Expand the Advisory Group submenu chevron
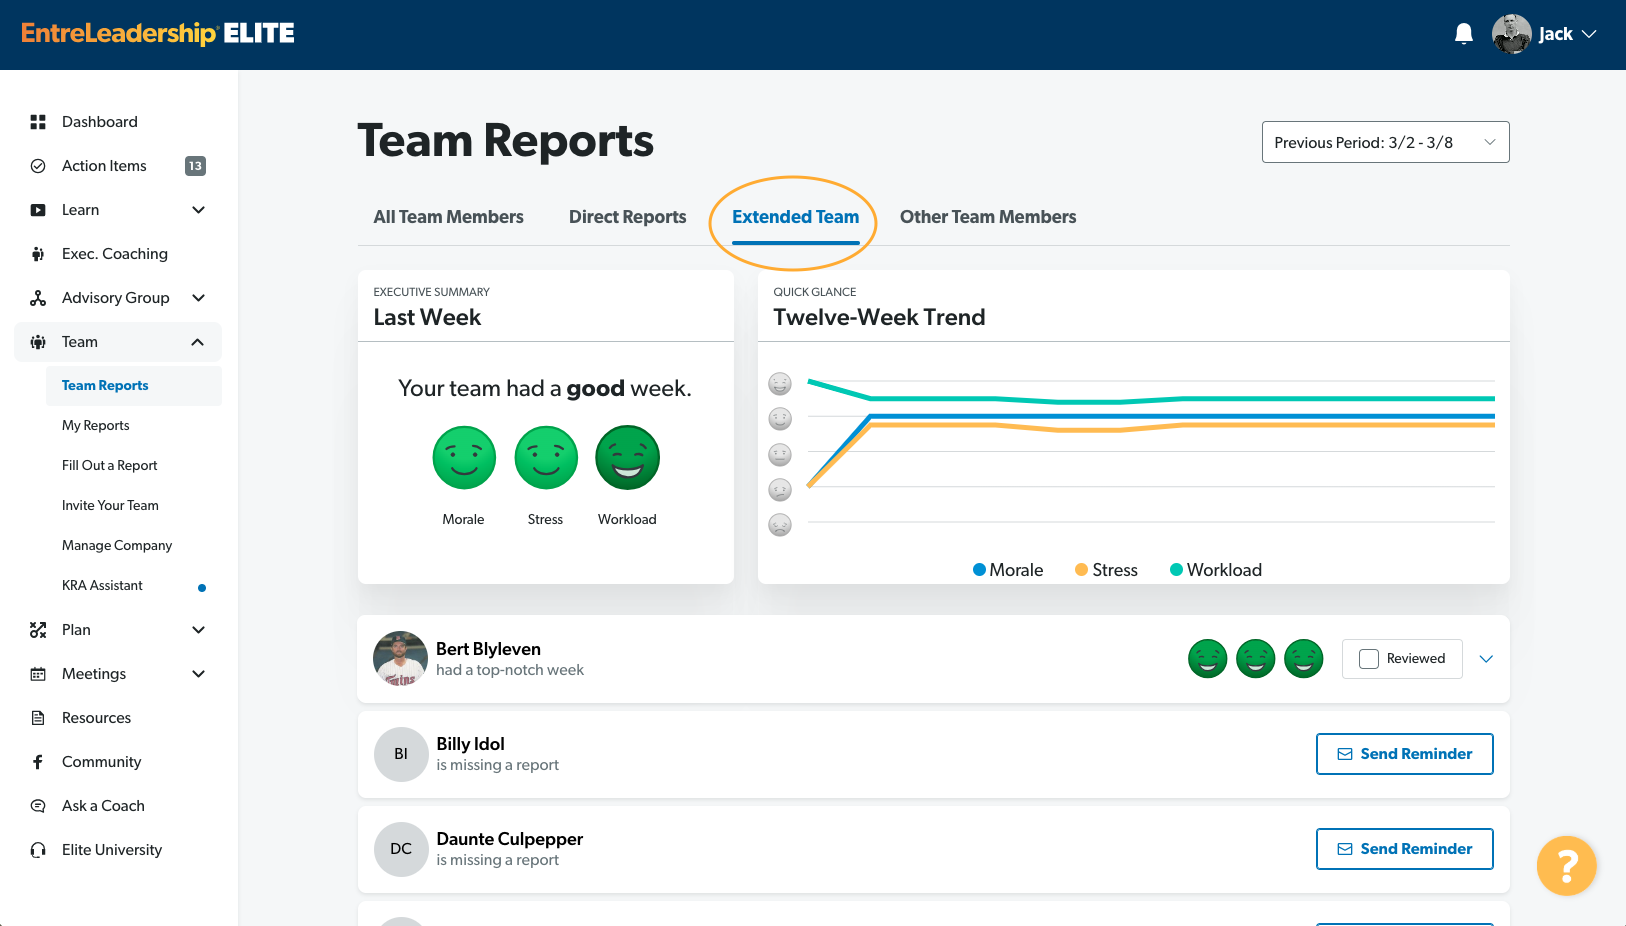 [x=198, y=298]
